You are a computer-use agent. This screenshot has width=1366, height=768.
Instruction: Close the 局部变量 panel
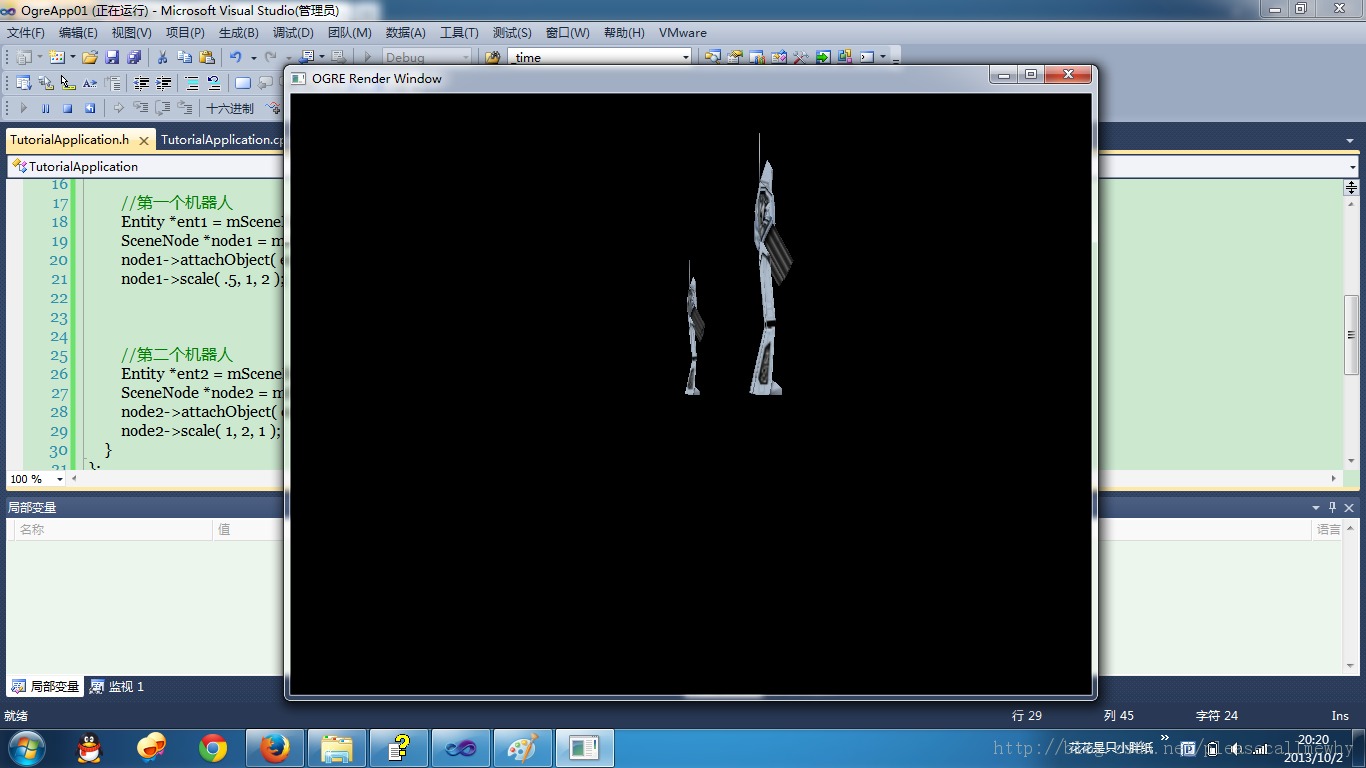tap(1349, 507)
